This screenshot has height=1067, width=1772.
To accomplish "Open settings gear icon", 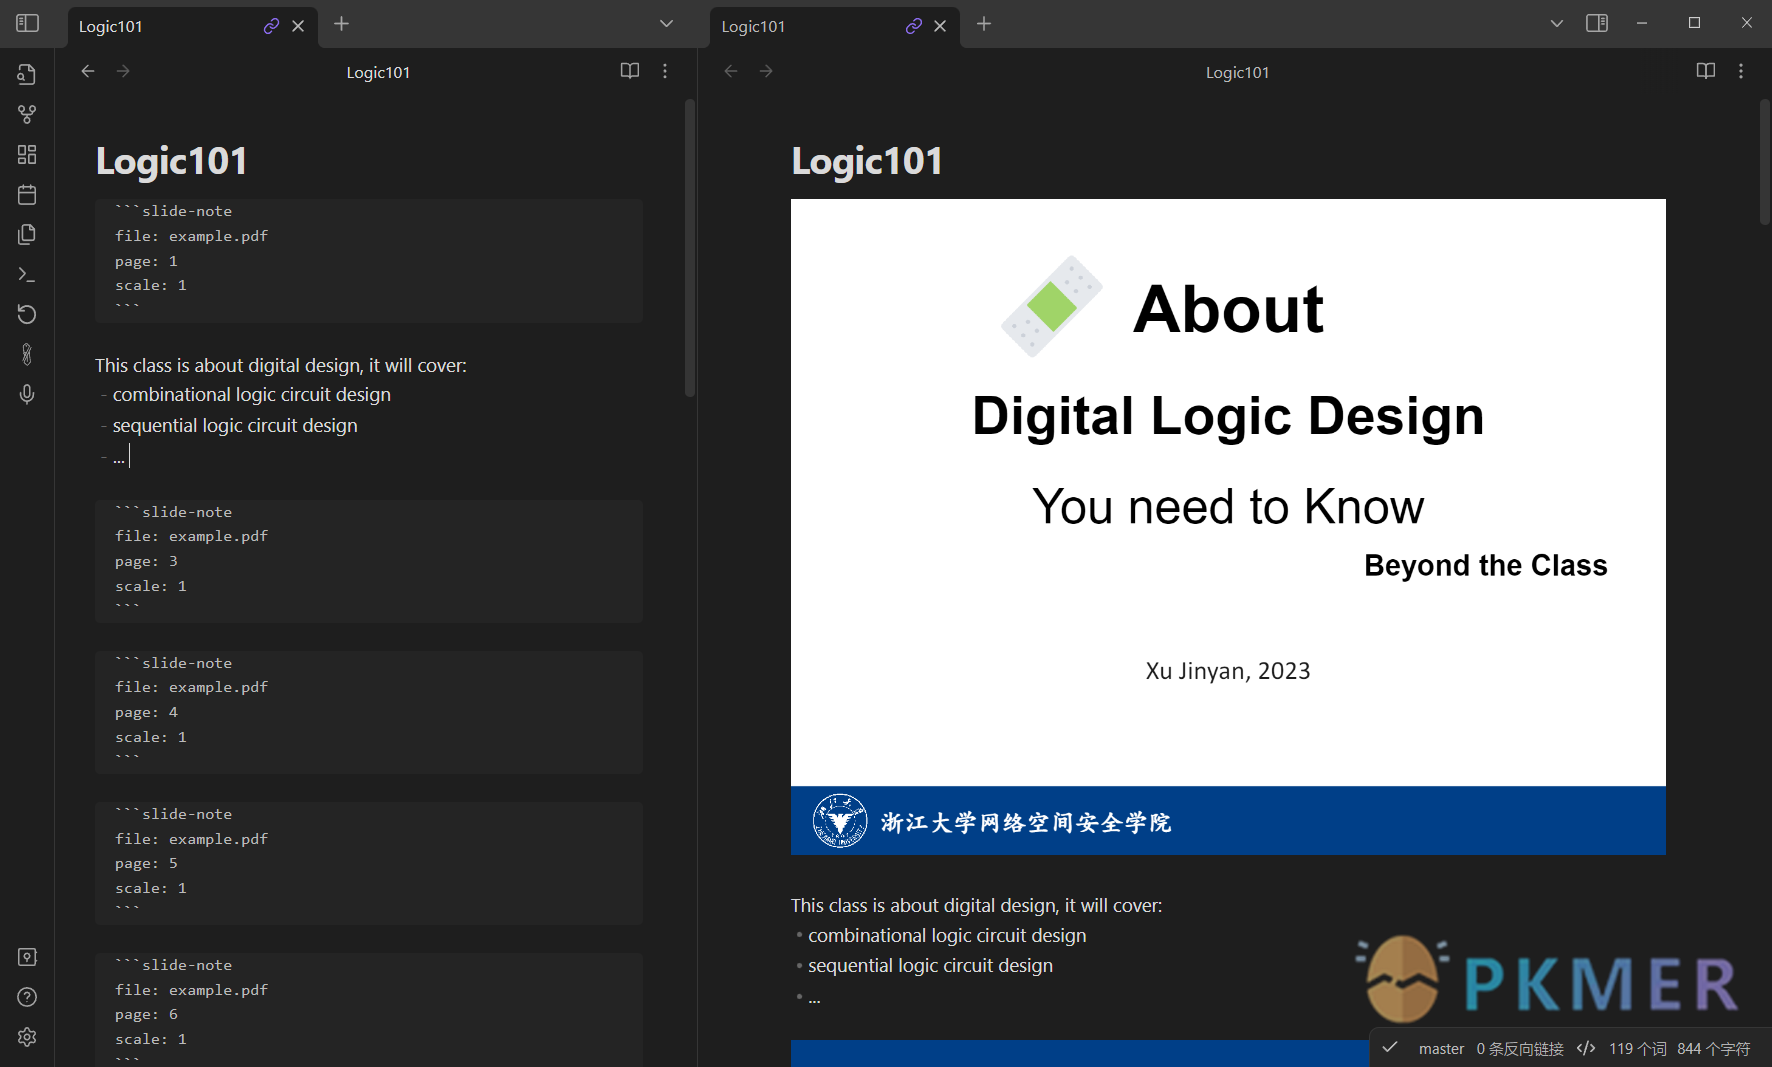I will (x=27, y=1037).
